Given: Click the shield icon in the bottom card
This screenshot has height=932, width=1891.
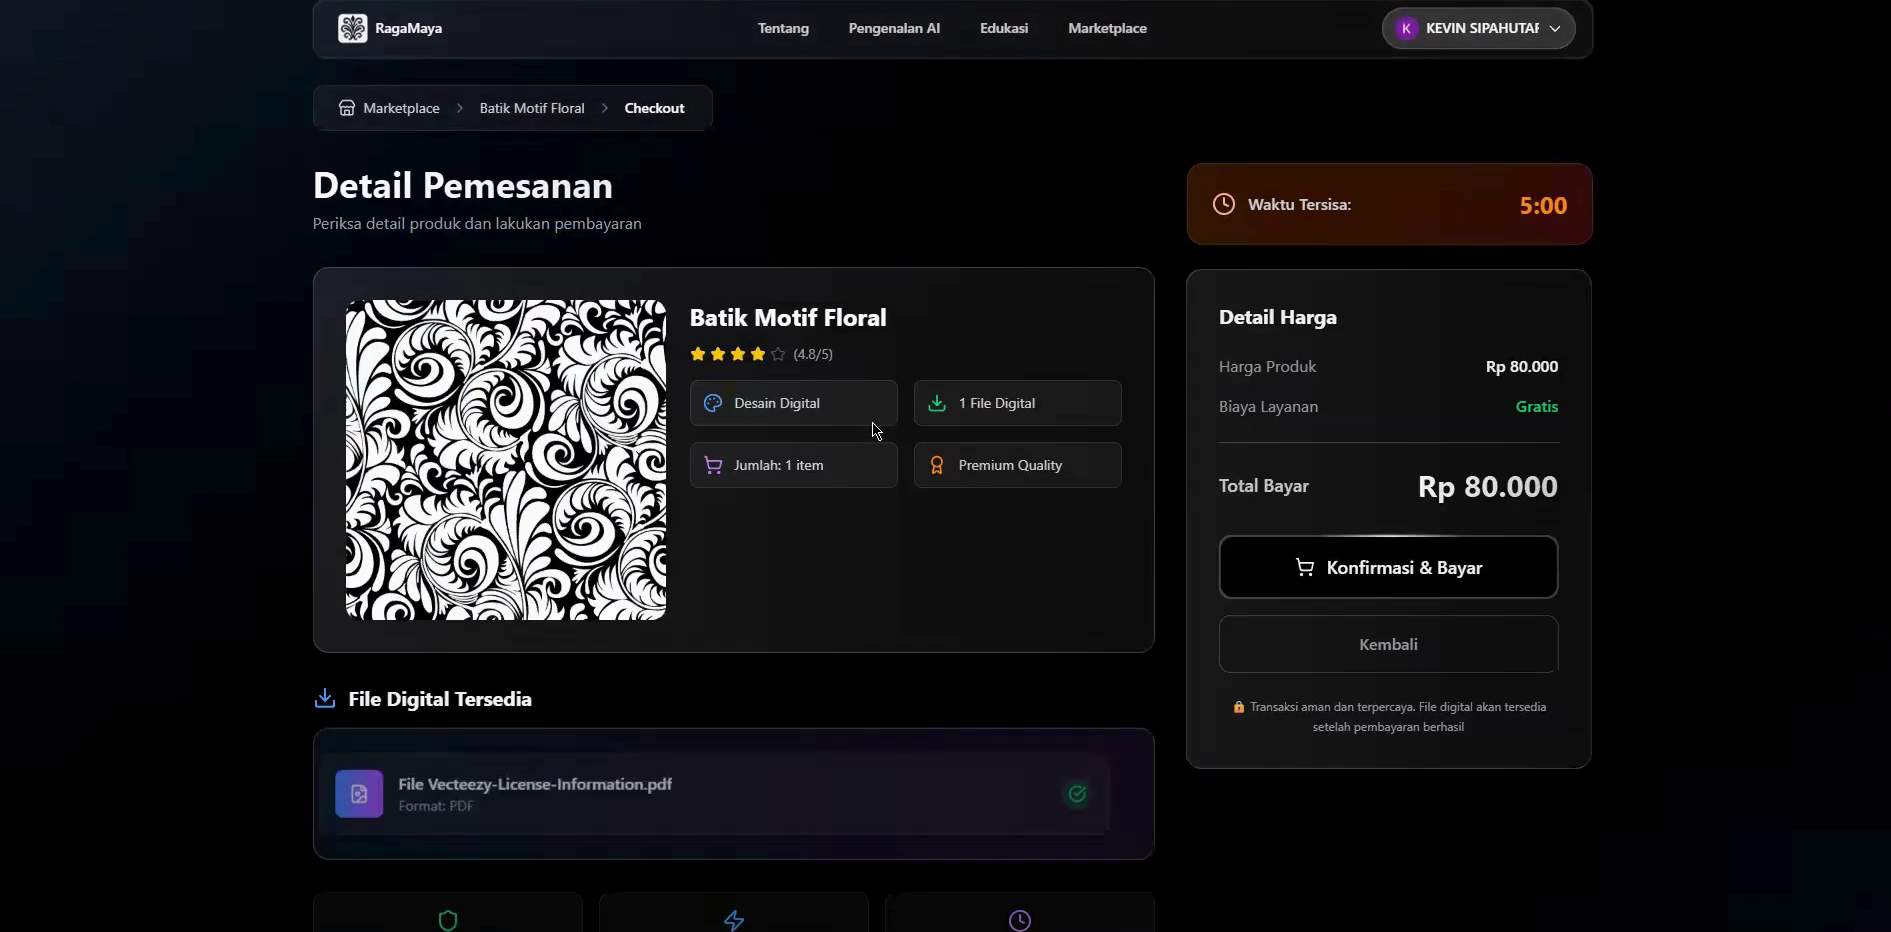Looking at the screenshot, I should point(447,919).
